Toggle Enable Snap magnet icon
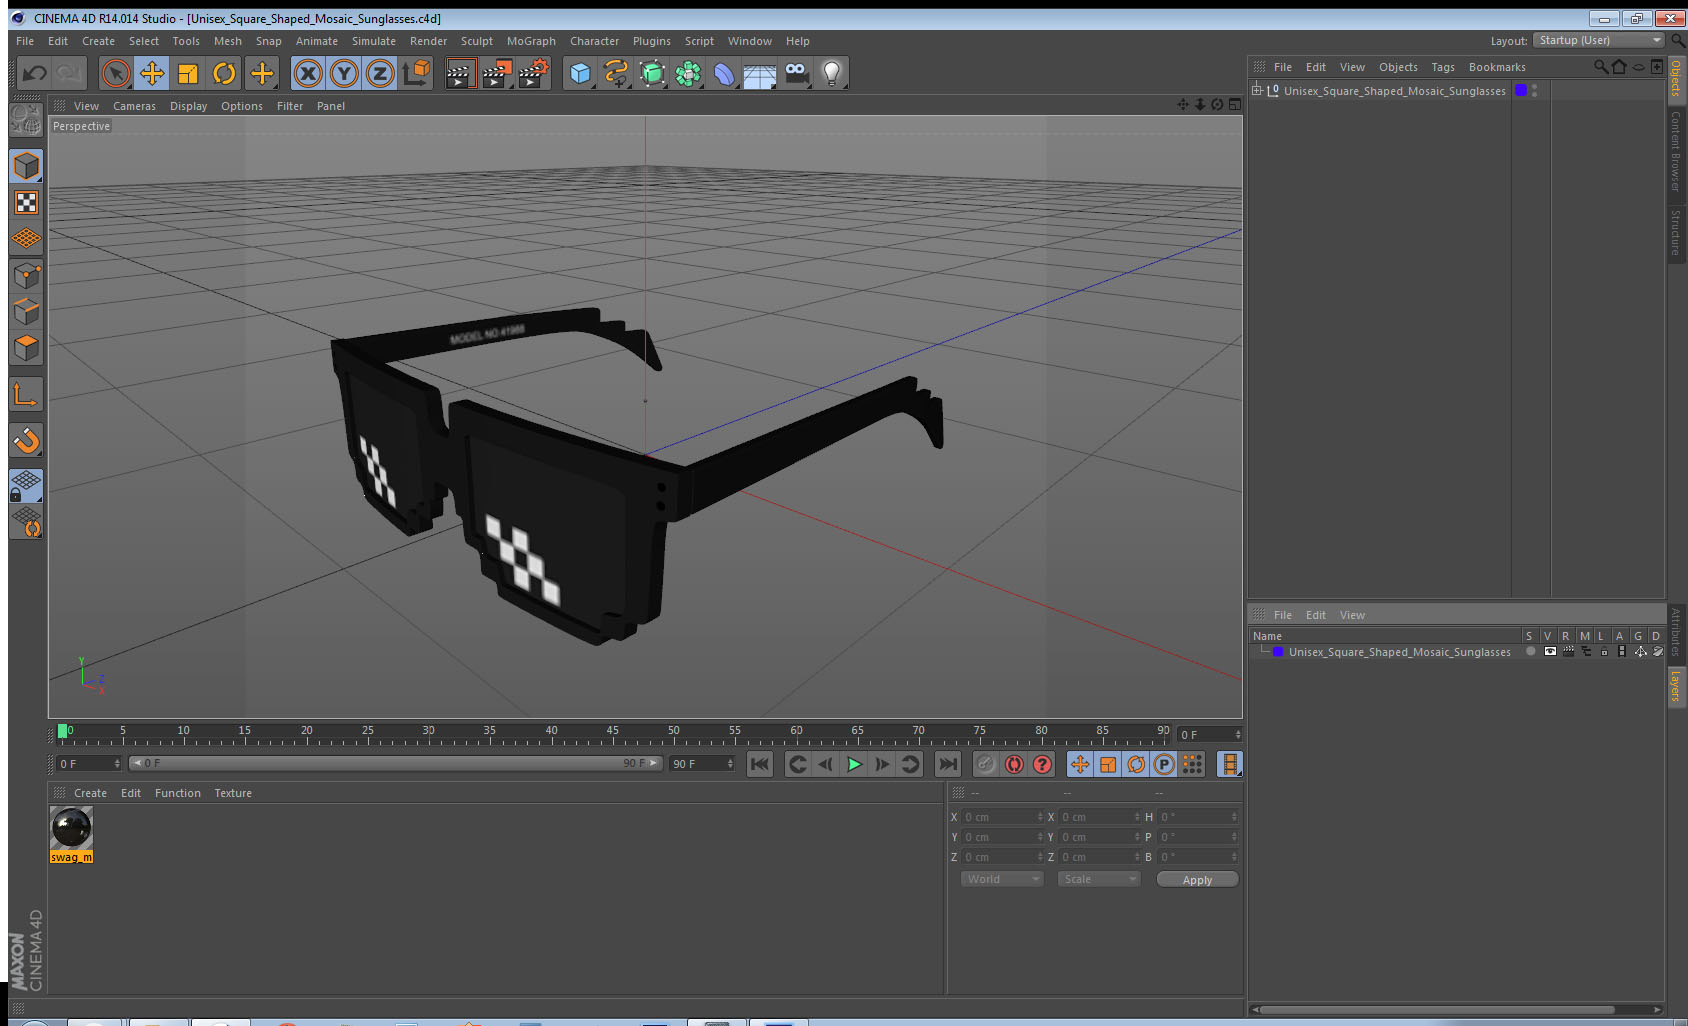This screenshot has width=1688, height=1026. click(x=26, y=440)
